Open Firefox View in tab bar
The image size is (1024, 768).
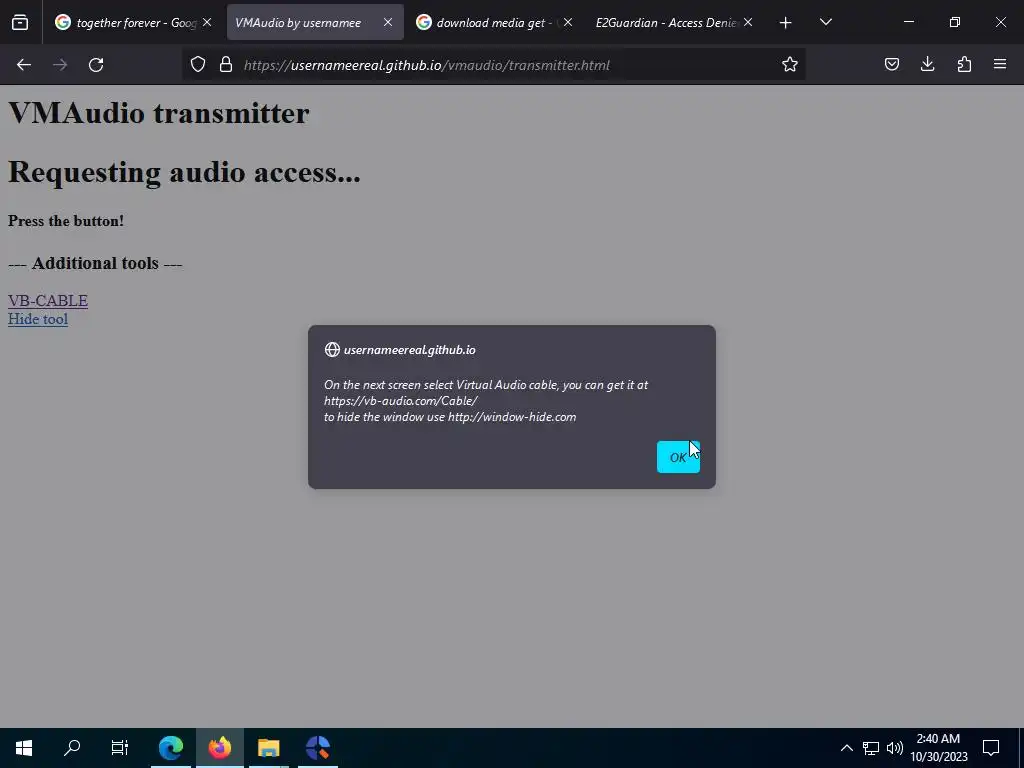[x=20, y=22]
